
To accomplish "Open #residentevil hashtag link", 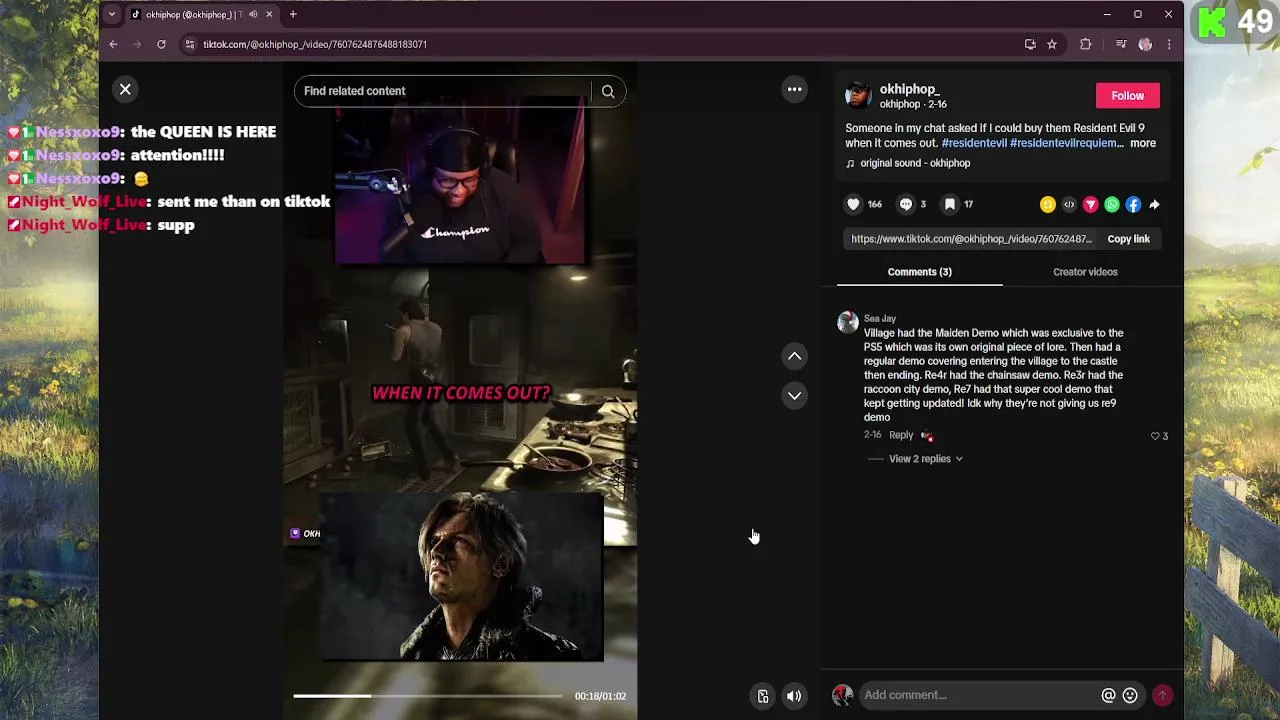I will point(974,143).
